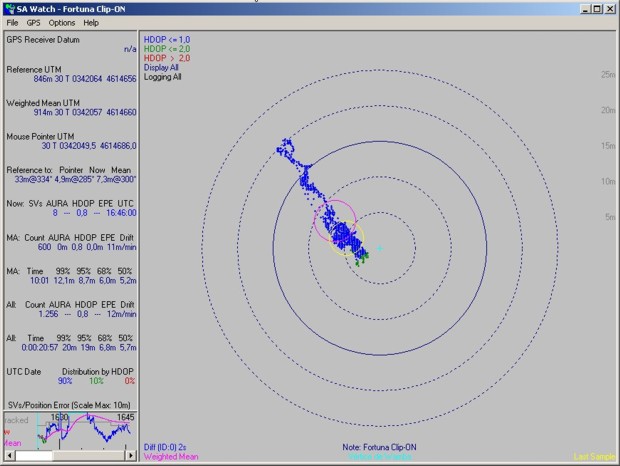The width and height of the screenshot is (620, 466).
Task: Click the MA time value '10:01'
Action: [39, 281]
